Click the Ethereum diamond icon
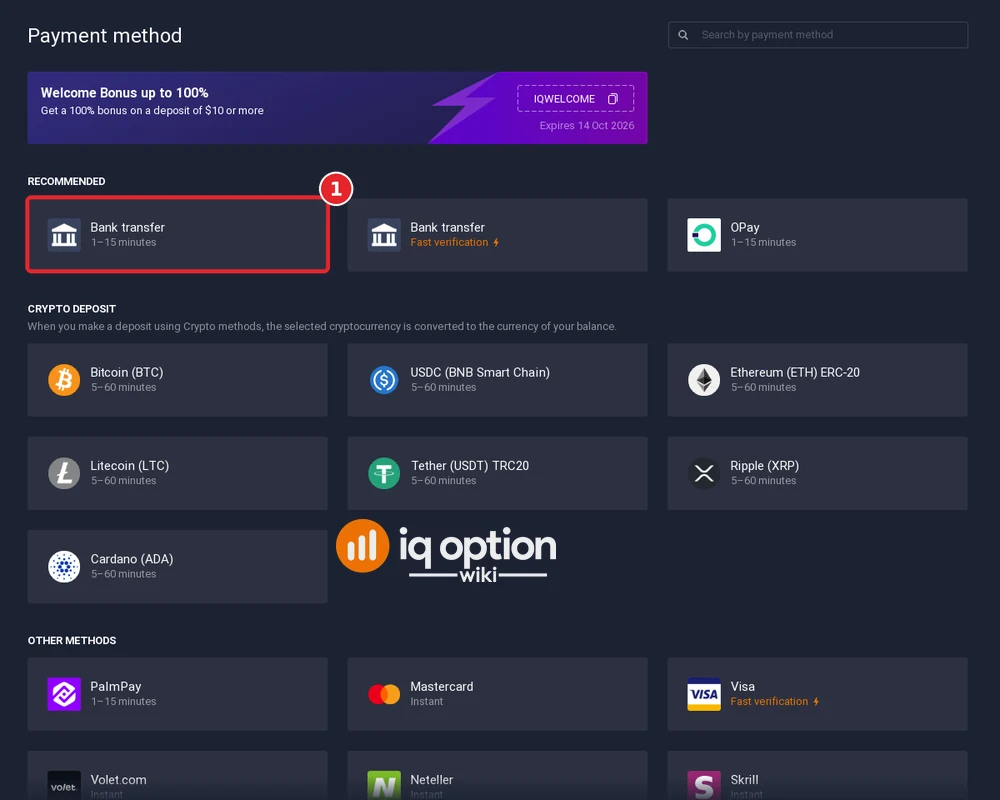Viewport: 1000px width, 800px height. 704,380
